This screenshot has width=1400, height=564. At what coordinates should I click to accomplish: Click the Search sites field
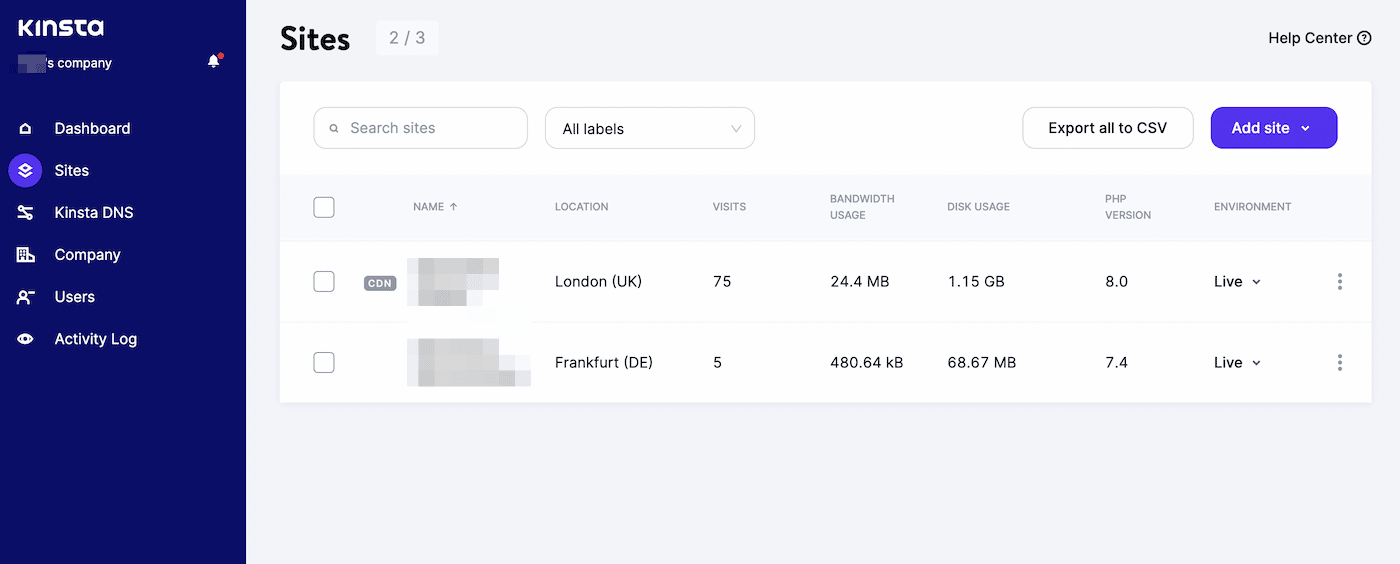[x=420, y=128]
